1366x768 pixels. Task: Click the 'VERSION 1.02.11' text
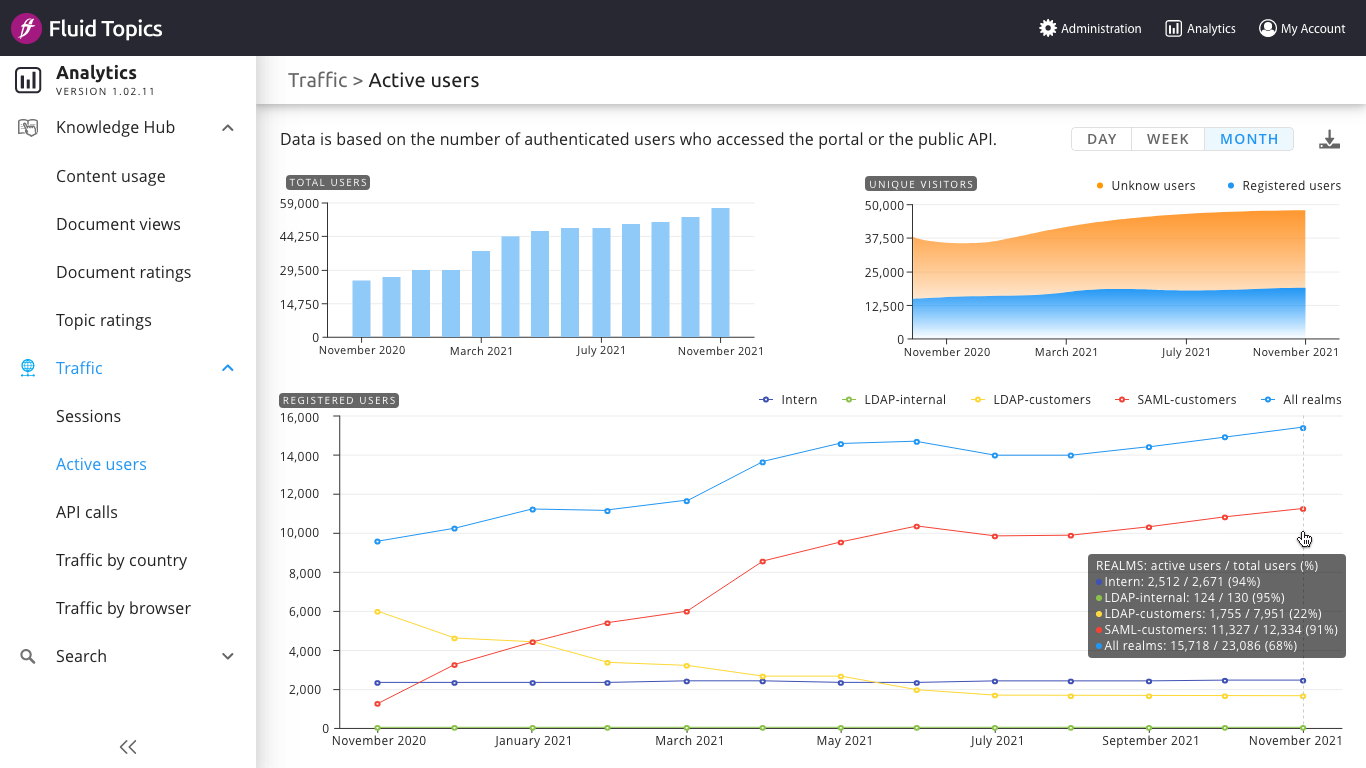click(105, 92)
